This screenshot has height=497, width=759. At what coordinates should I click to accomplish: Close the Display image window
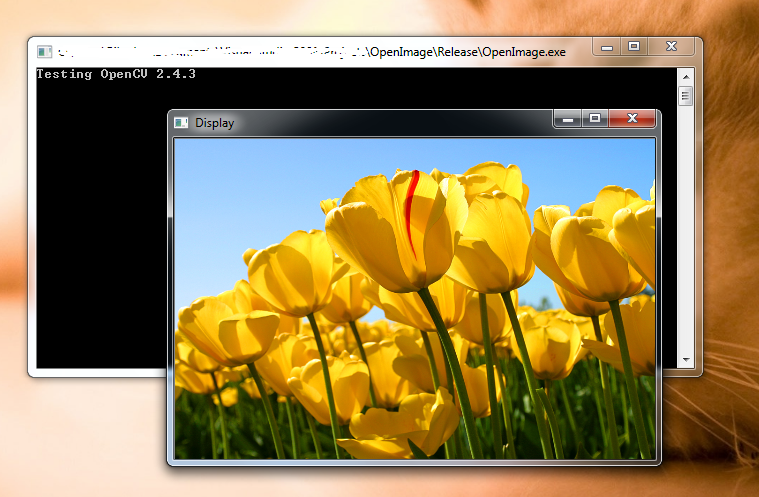point(632,119)
